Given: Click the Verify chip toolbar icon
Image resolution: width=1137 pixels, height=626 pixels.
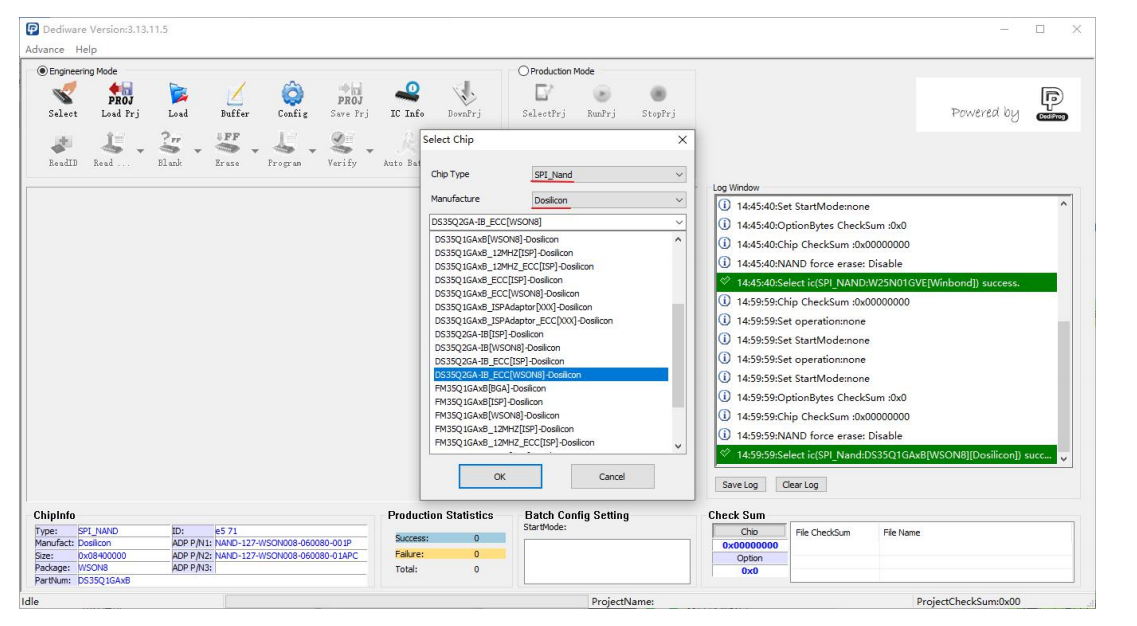Looking at the screenshot, I should [x=342, y=143].
